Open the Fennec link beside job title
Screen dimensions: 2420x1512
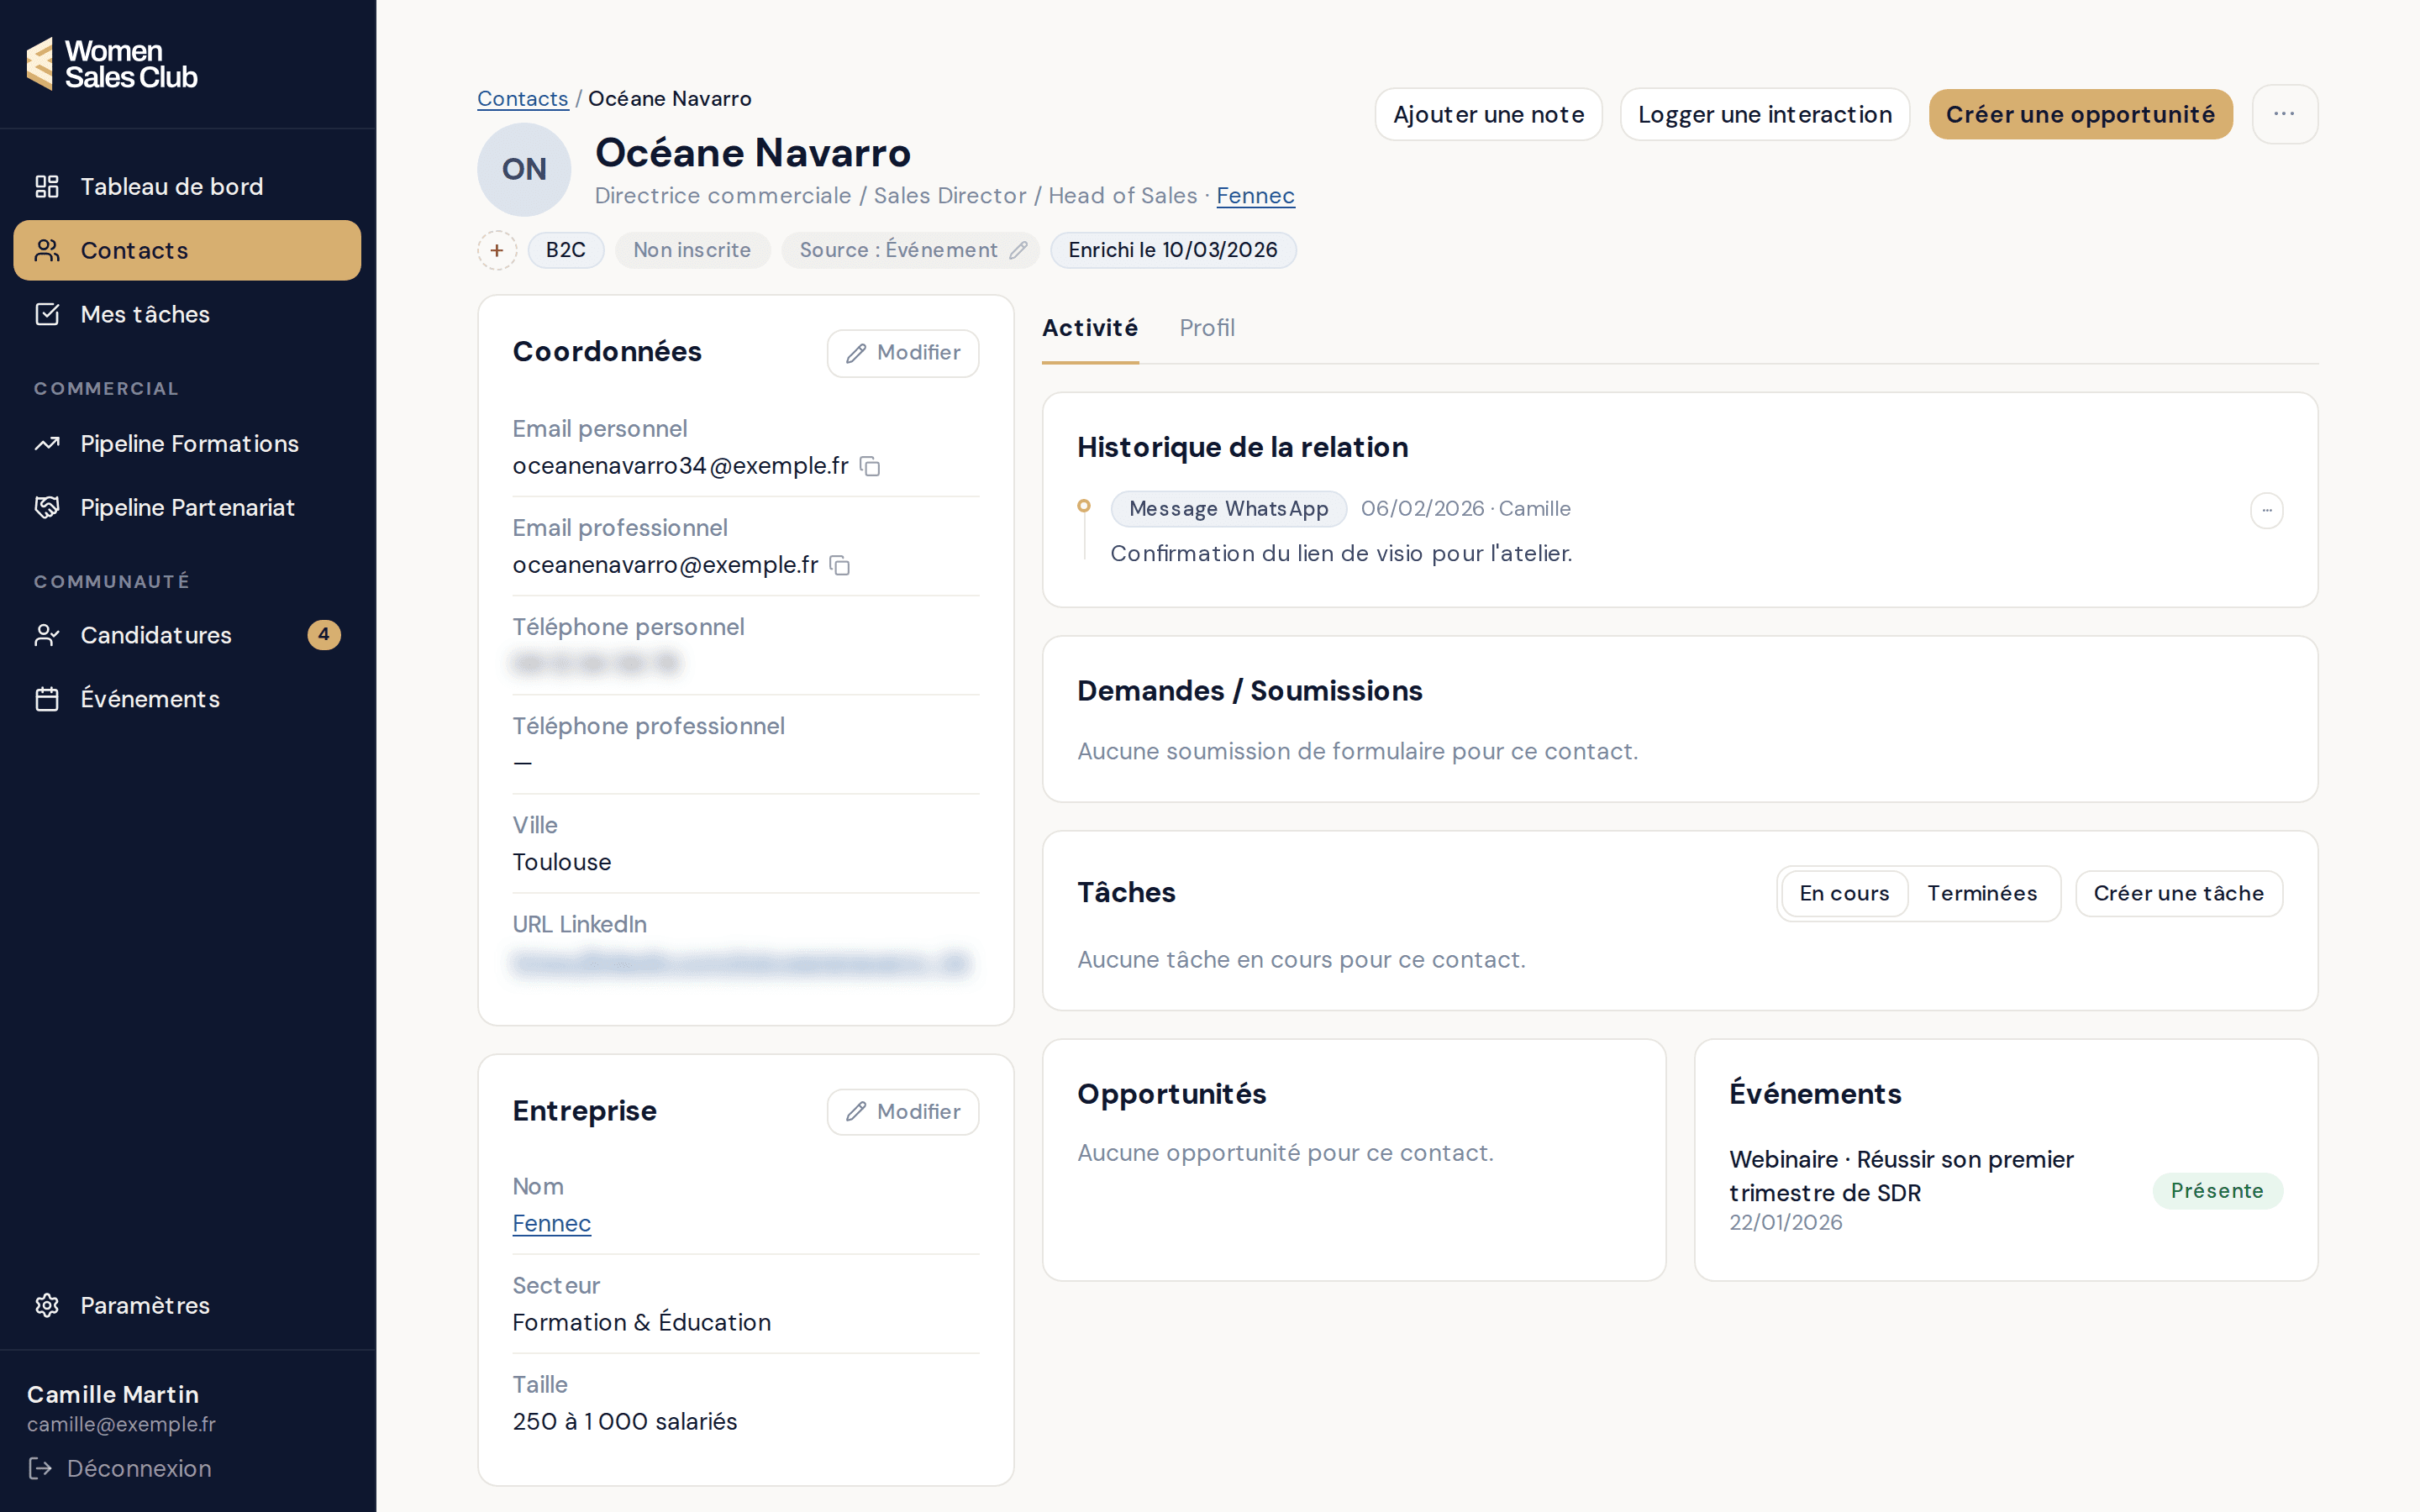point(1255,196)
